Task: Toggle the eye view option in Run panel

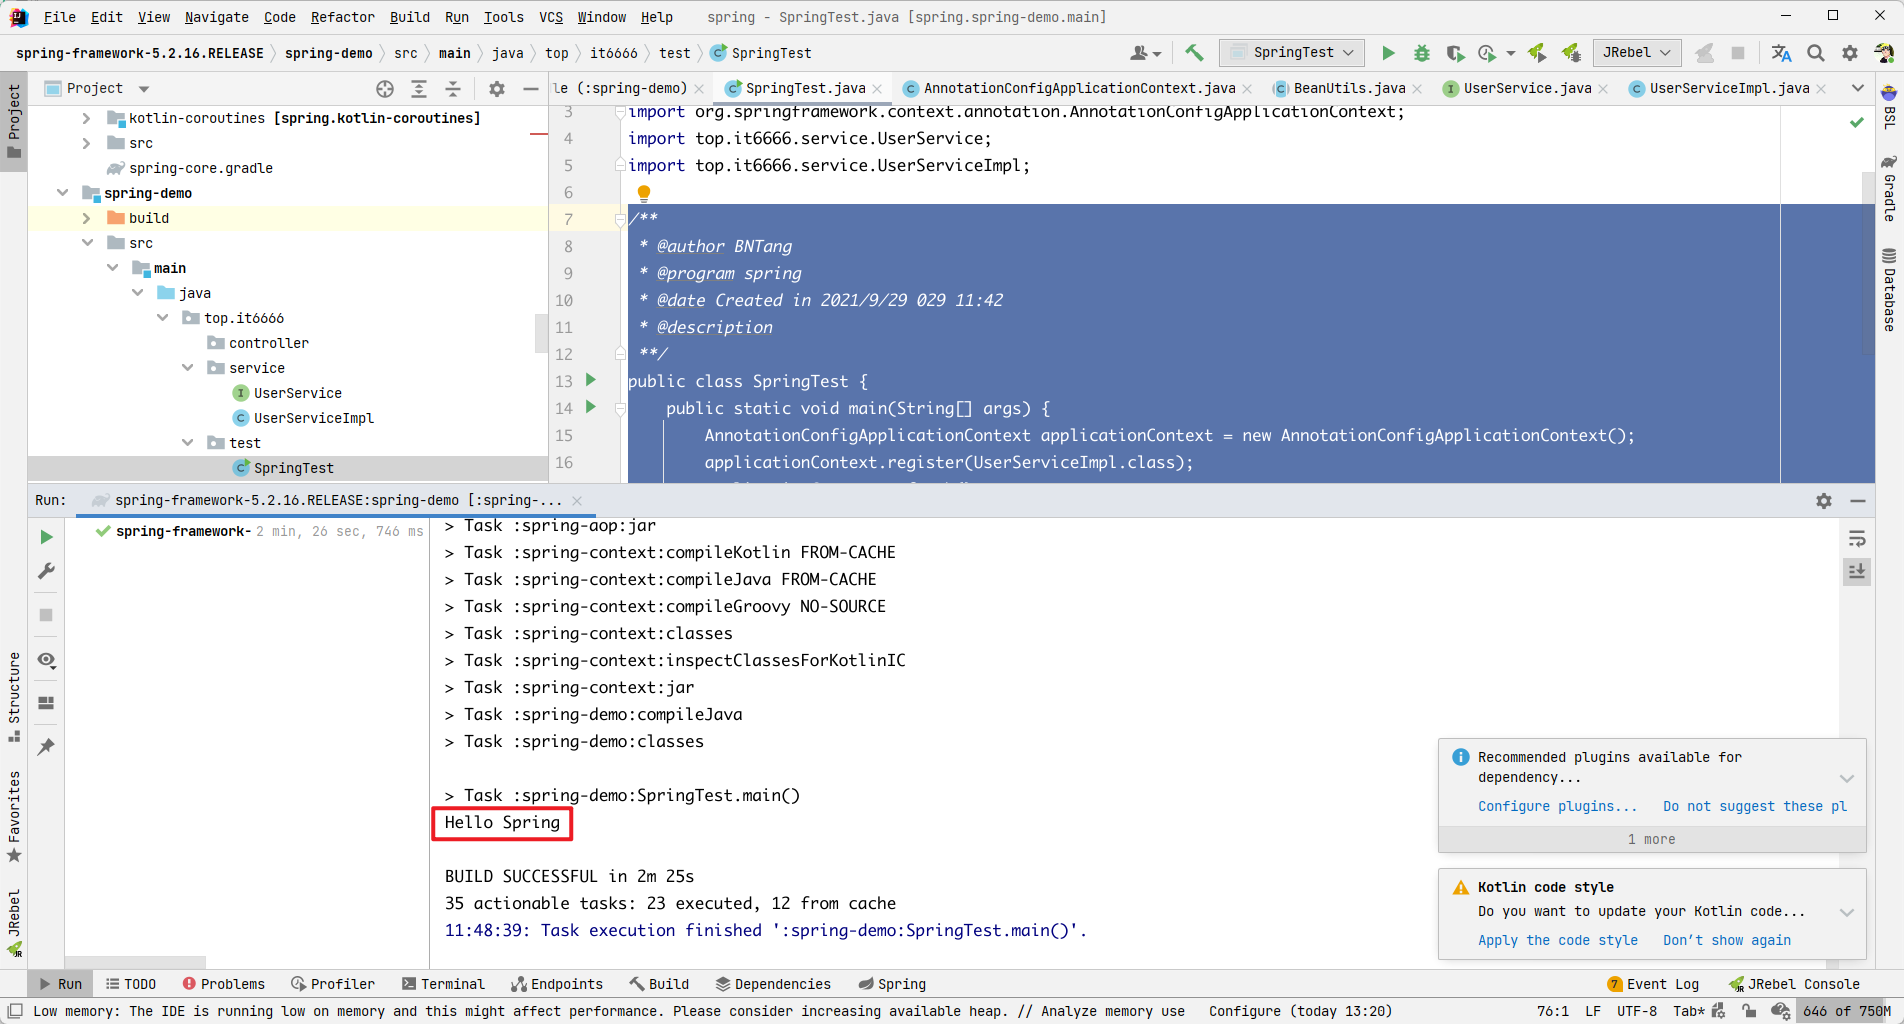Action: pos(46,660)
